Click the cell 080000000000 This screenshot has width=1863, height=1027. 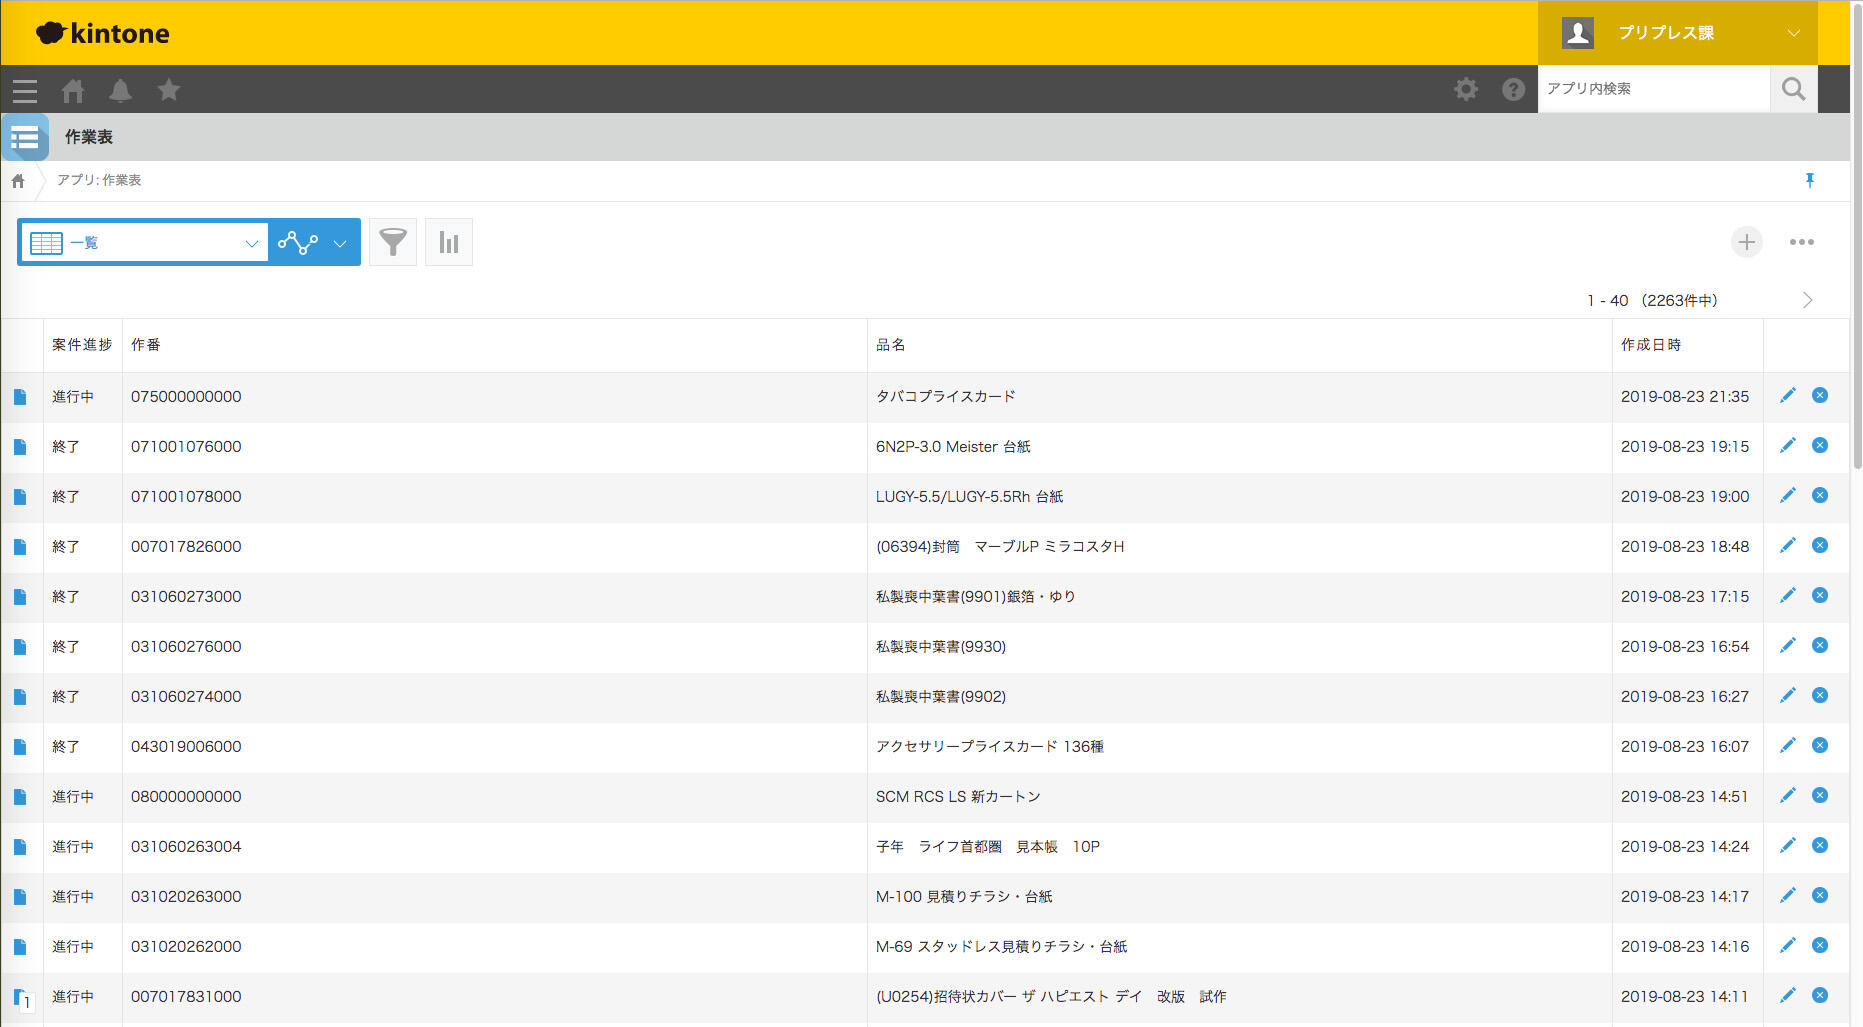pyautogui.click(x=494, y=797)
